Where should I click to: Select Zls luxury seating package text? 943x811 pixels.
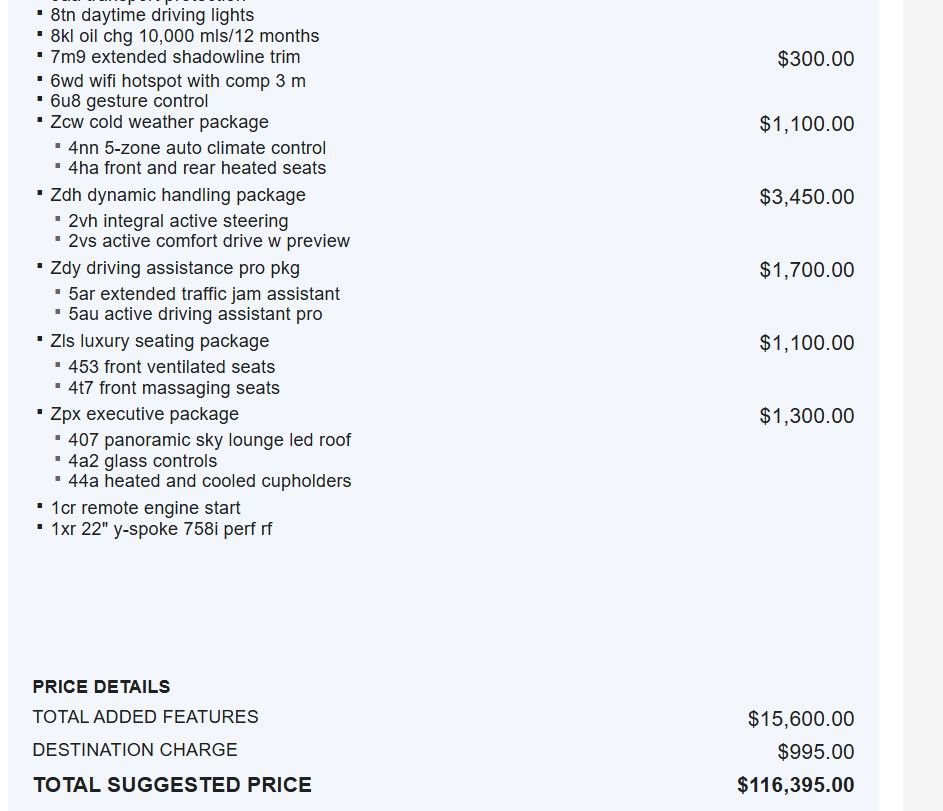point(160,341)
